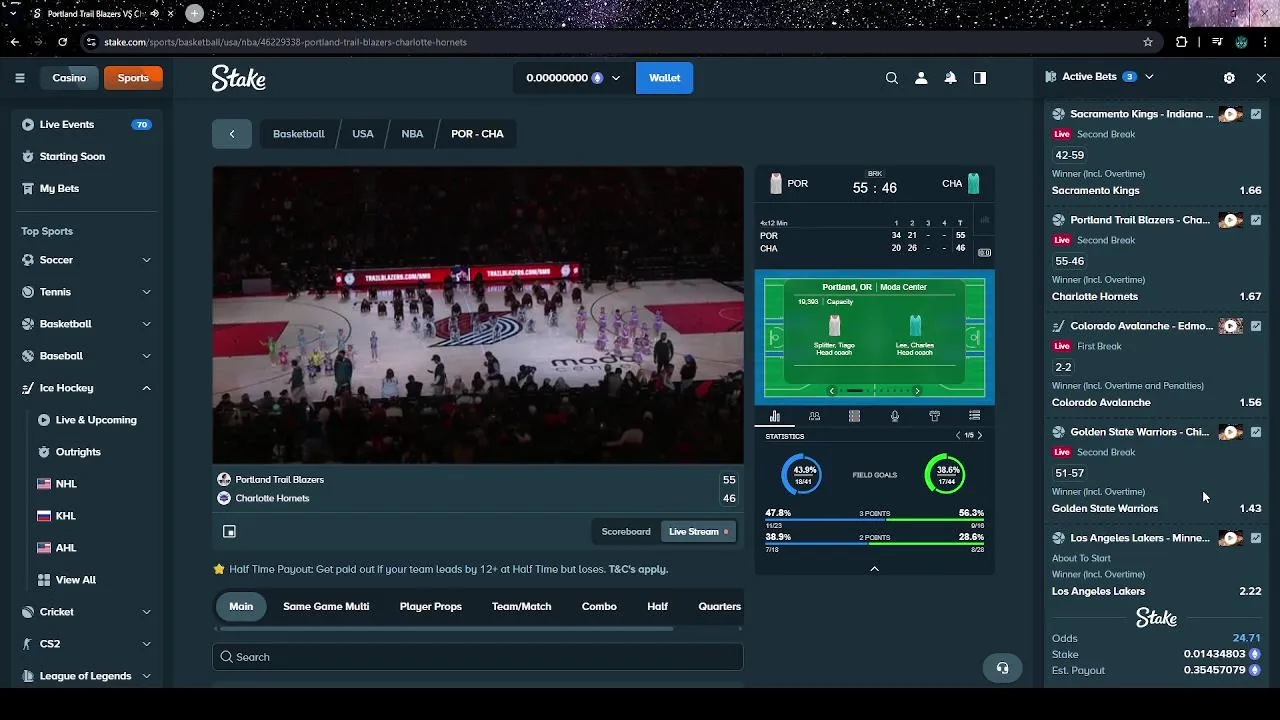Select the Team/Match tab
The width and height of the screenshot is (1280, 720).
pos(521,606)
